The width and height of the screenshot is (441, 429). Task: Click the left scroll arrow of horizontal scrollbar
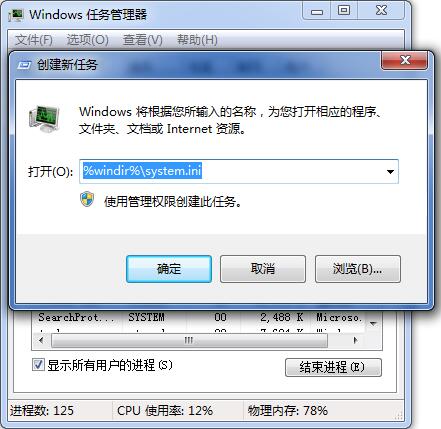pos(41,340)
